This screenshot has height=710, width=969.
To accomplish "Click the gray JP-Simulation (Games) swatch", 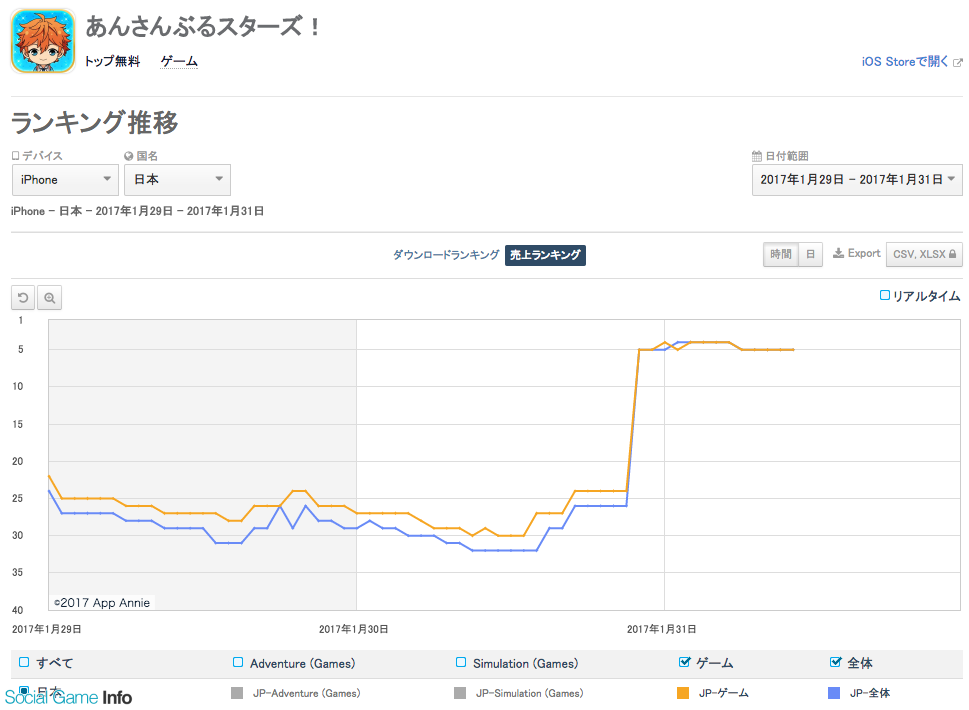I will coord(460,693).
